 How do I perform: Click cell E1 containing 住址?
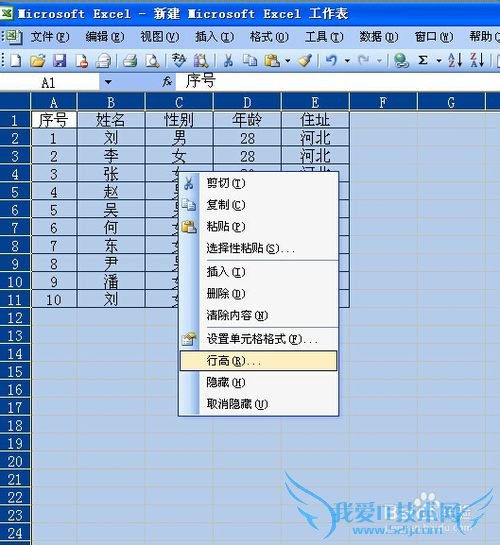(x=315, y=120)
